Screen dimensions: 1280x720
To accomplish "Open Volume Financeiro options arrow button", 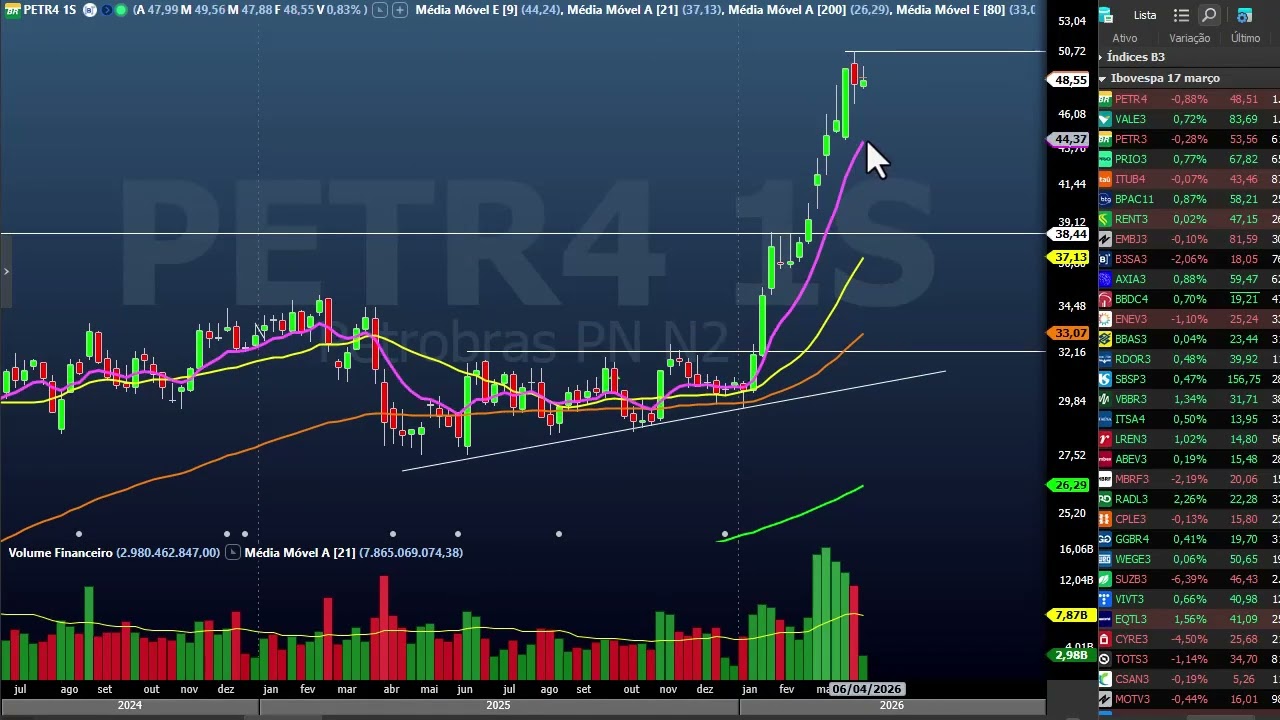I will 232,552.
